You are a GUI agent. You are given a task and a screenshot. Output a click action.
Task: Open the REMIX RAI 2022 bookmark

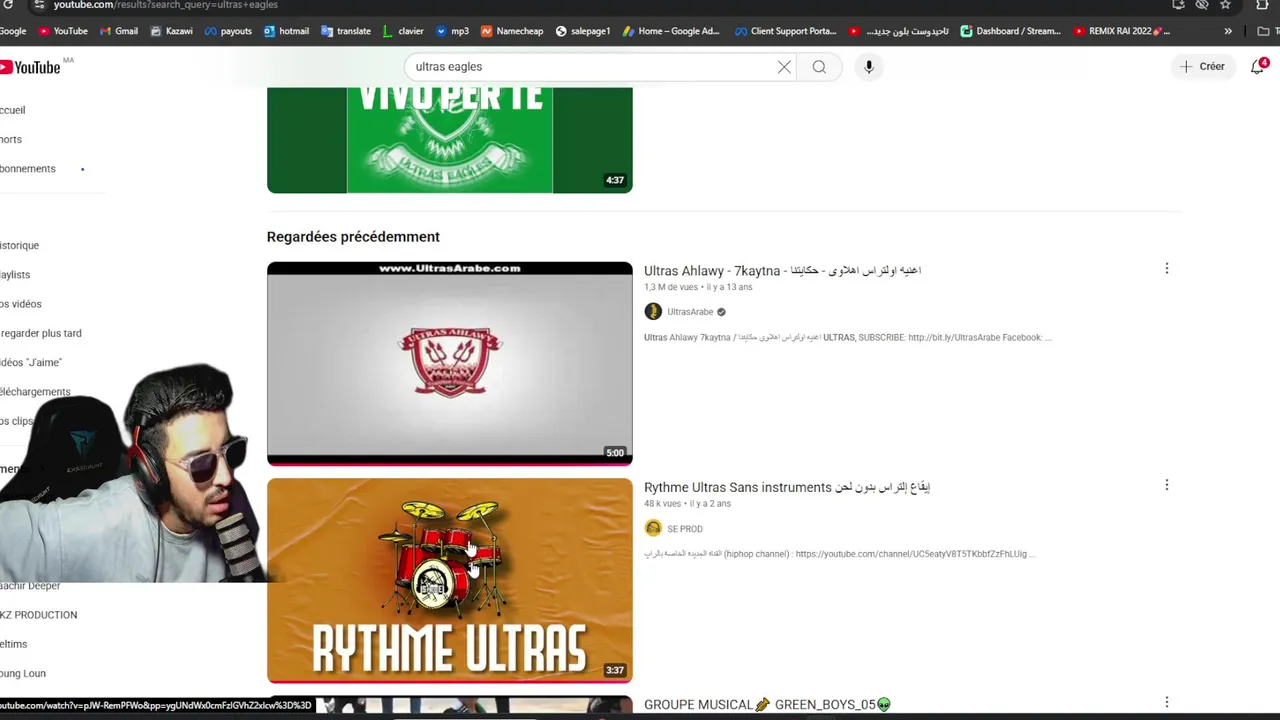[1121, 31]
